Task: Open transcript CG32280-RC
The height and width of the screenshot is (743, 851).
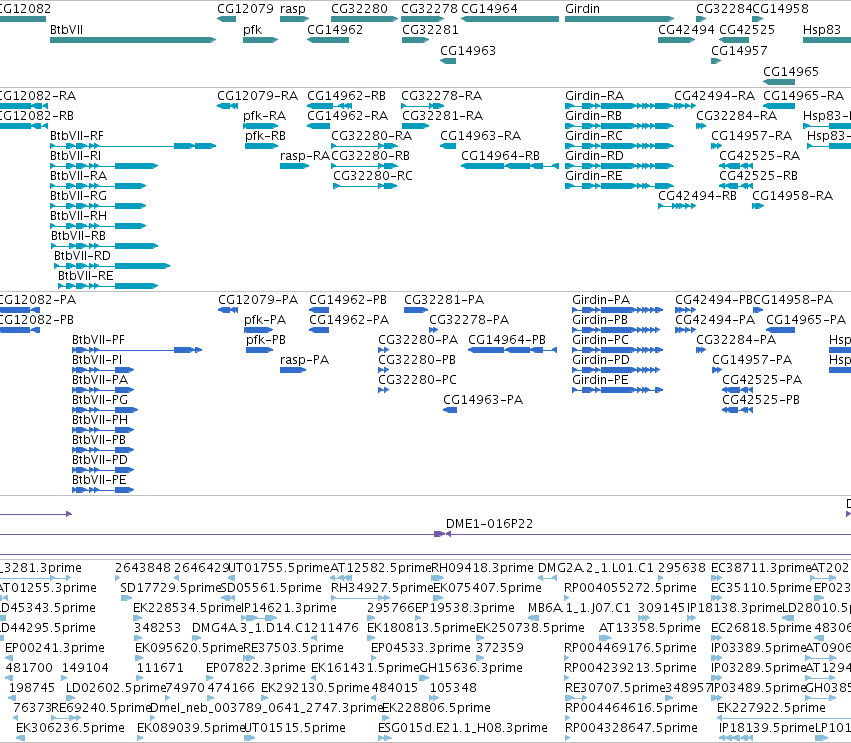Action: pyautogui.click(x=373, y=176)
